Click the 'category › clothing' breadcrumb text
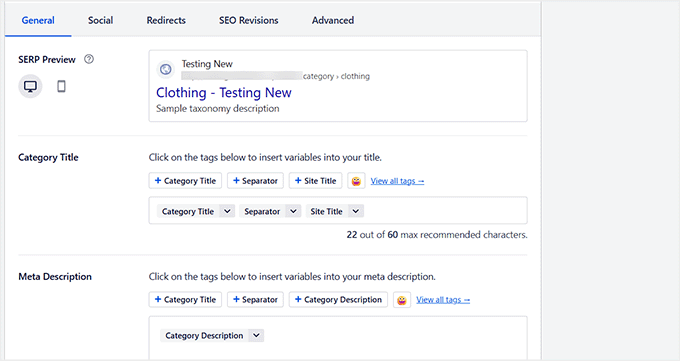Image resolution: width=680 pixels, height=361 pixels. click(x=336, y=76)
